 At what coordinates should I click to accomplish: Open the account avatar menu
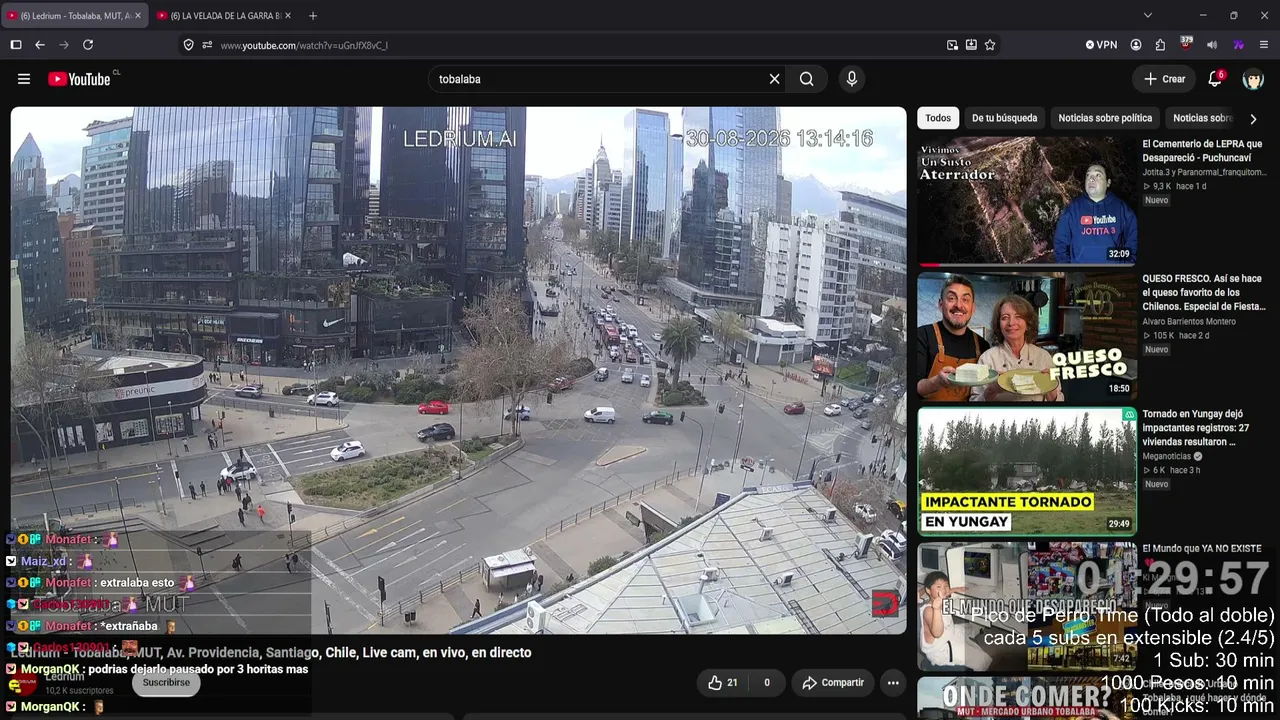point(1253,79)
